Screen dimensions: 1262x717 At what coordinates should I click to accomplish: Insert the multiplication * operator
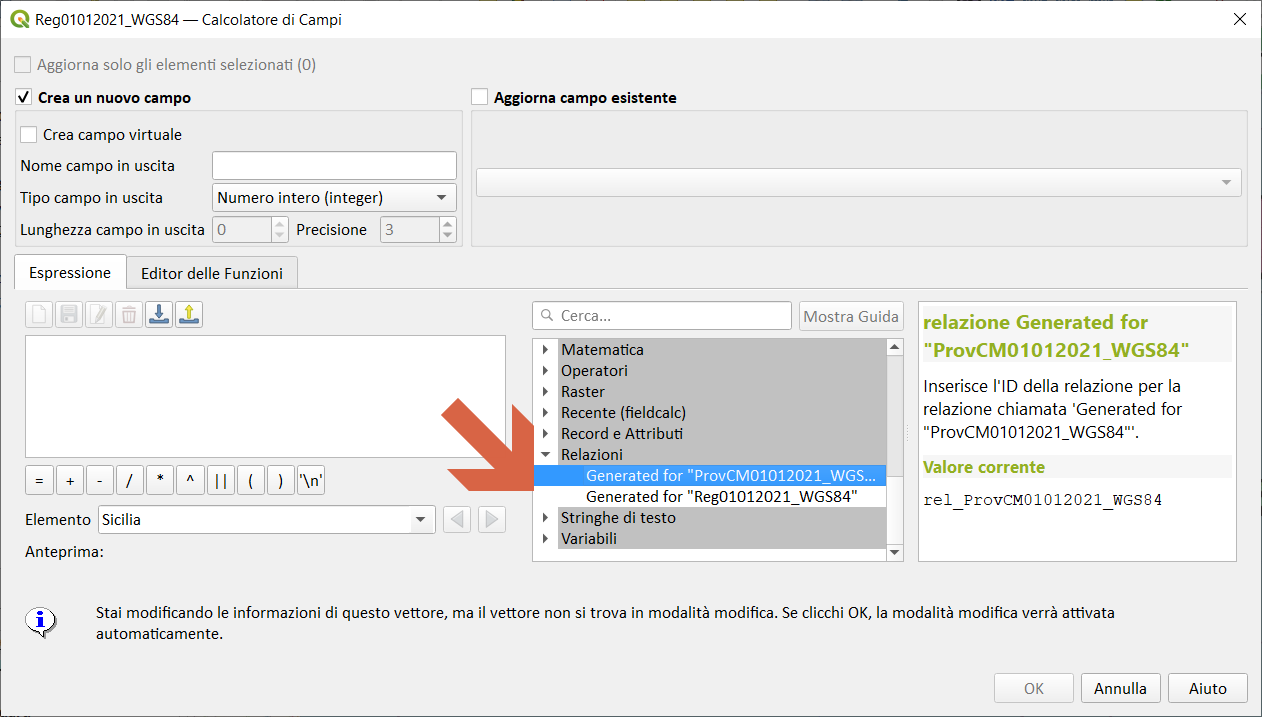pyautogui.click(x=160, y=481)
